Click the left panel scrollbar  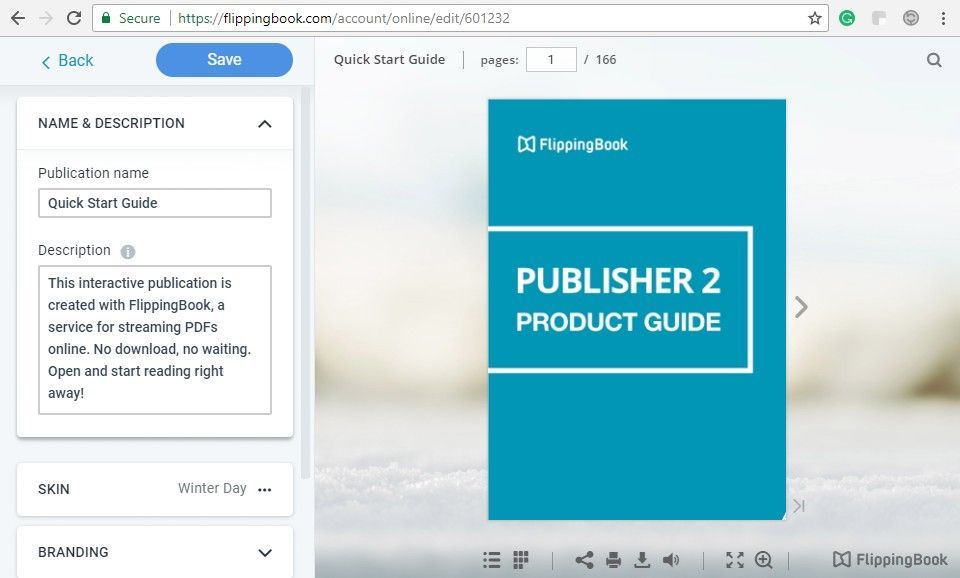pos(306,282)
